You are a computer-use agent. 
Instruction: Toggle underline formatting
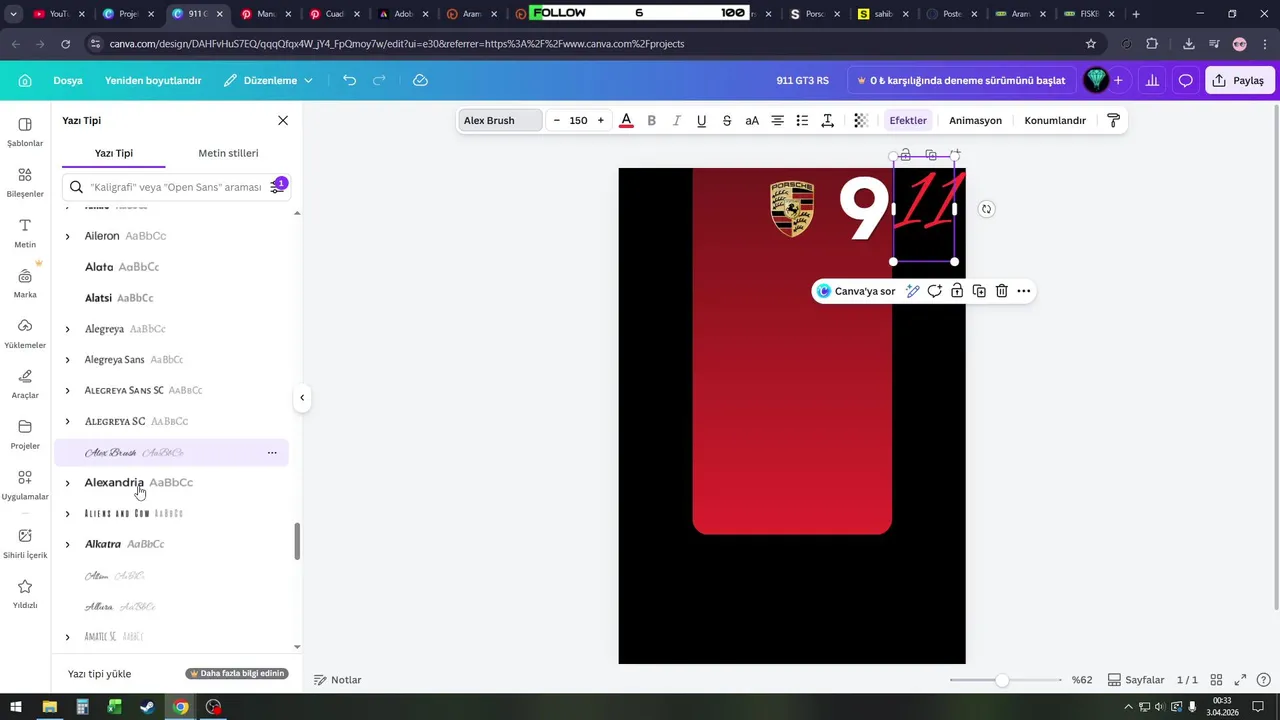[x=701, y=120]
